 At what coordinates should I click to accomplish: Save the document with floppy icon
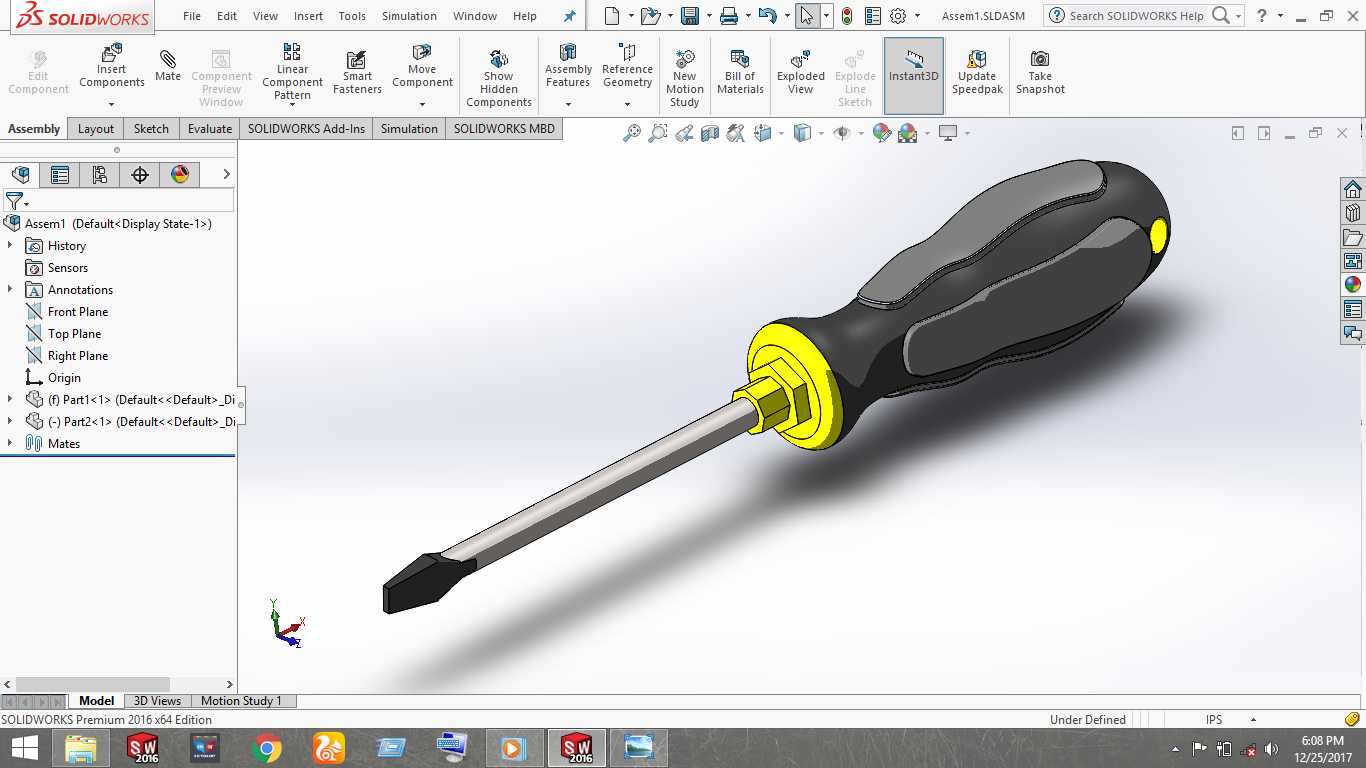689,16
